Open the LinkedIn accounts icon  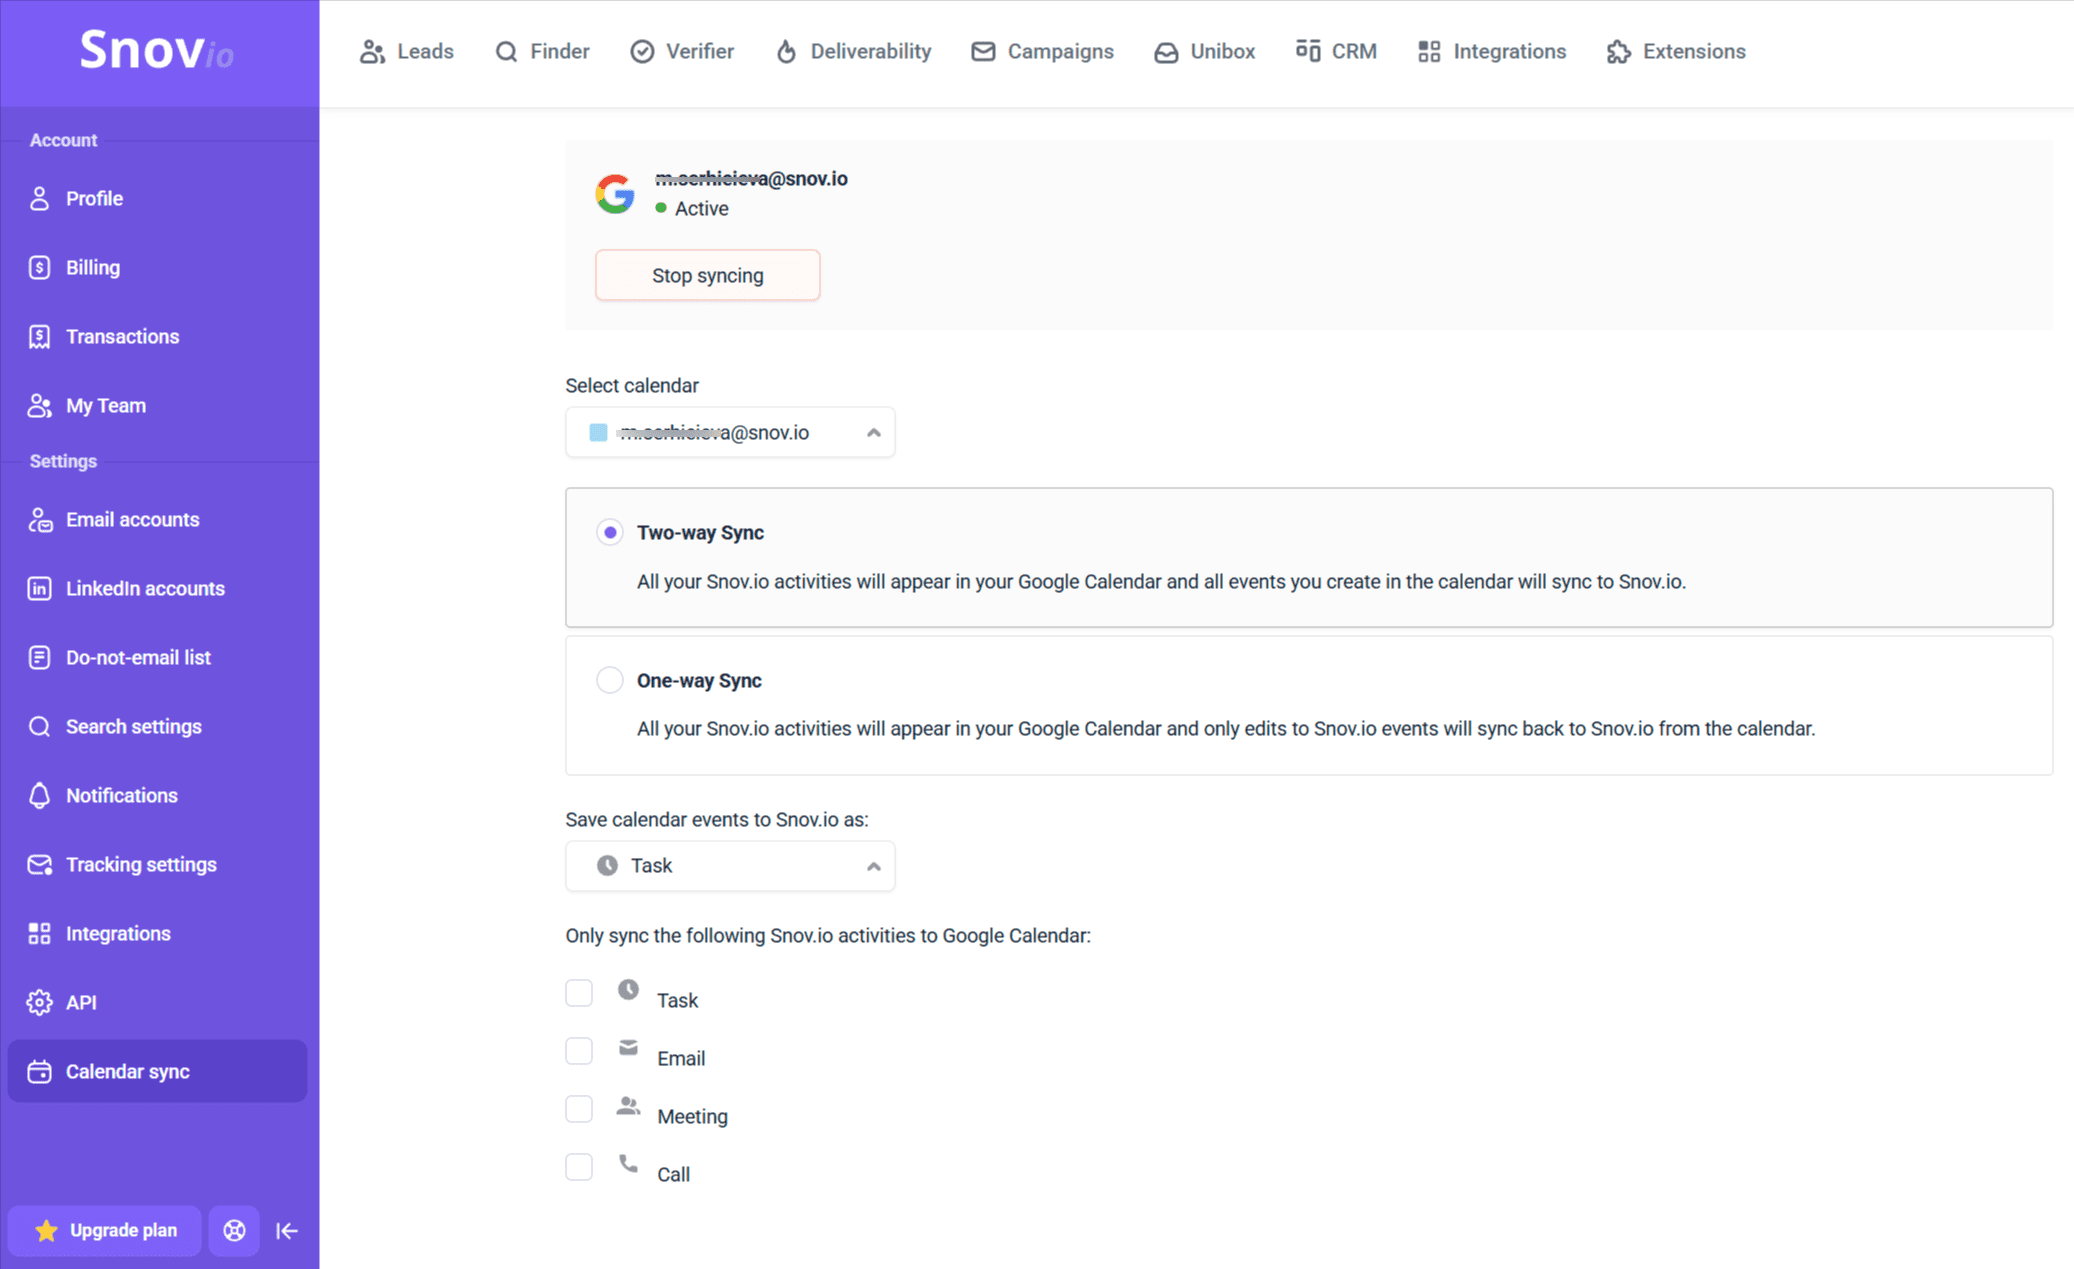pos(40,588)
